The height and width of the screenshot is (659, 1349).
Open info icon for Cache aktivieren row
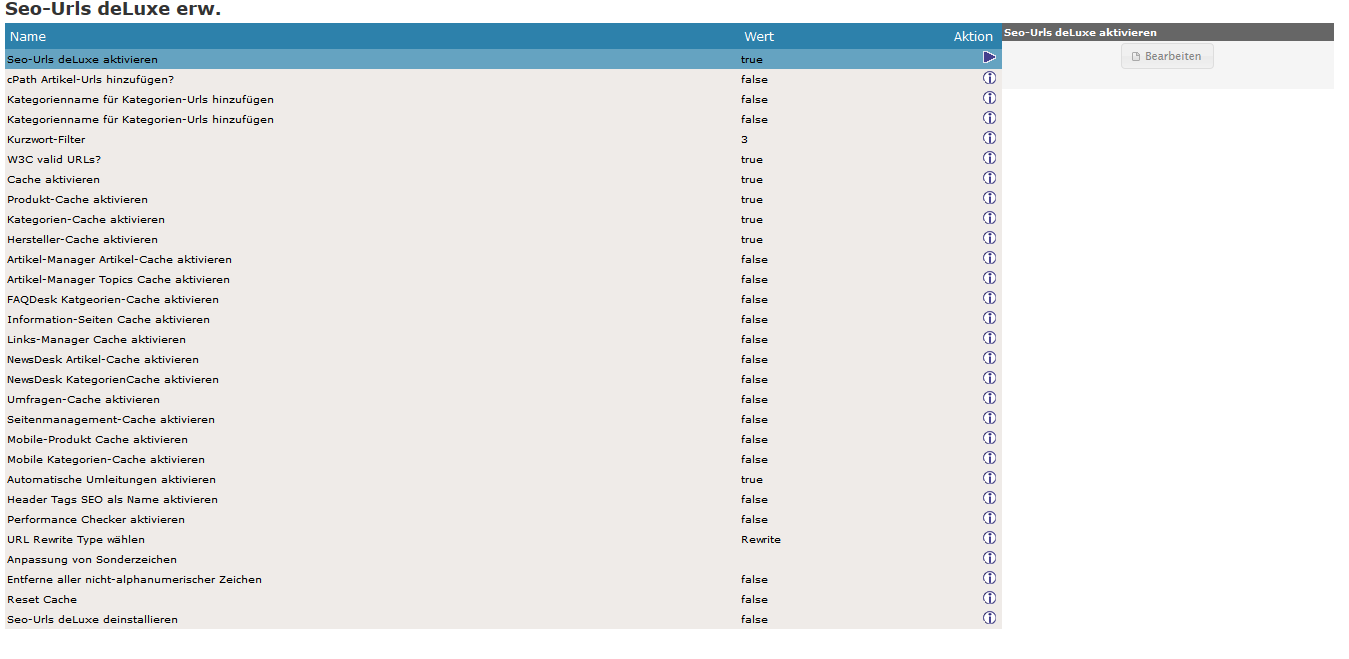(989, 178)
